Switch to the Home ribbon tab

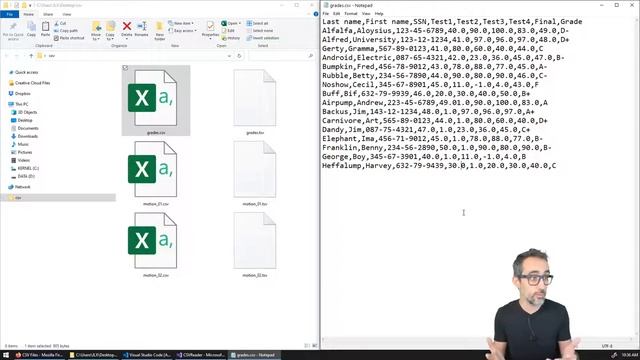pos(29,14)
